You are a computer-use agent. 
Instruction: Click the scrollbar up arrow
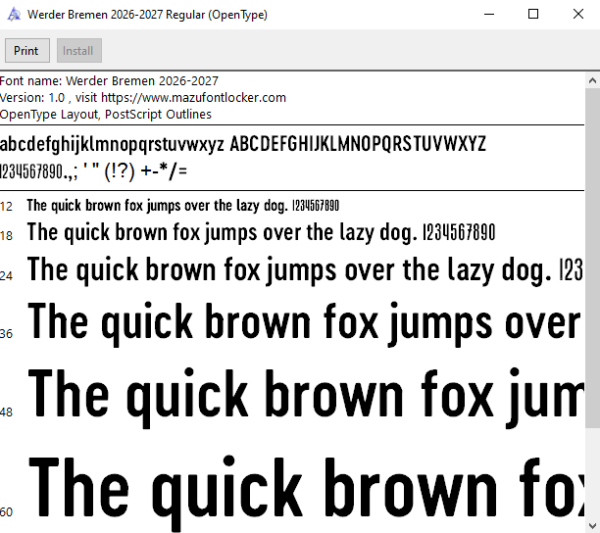tap(592, 81)
